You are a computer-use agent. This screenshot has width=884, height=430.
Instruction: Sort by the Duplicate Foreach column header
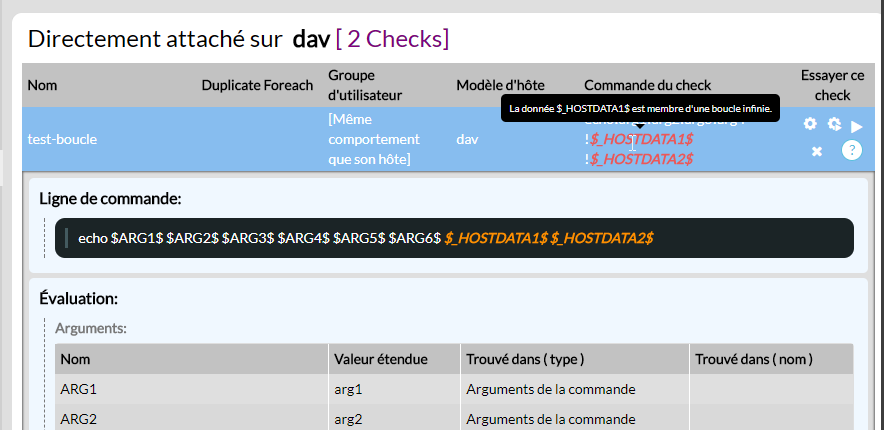pyautogui.click(x=257, y=86)
